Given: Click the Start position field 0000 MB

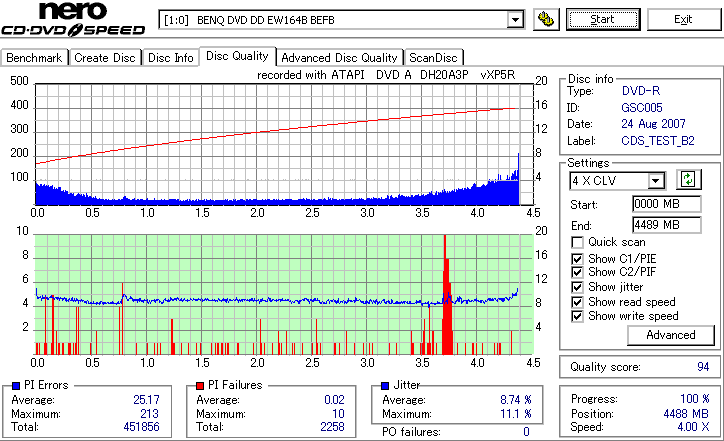Looking at the screenshot, I should 666,204.
